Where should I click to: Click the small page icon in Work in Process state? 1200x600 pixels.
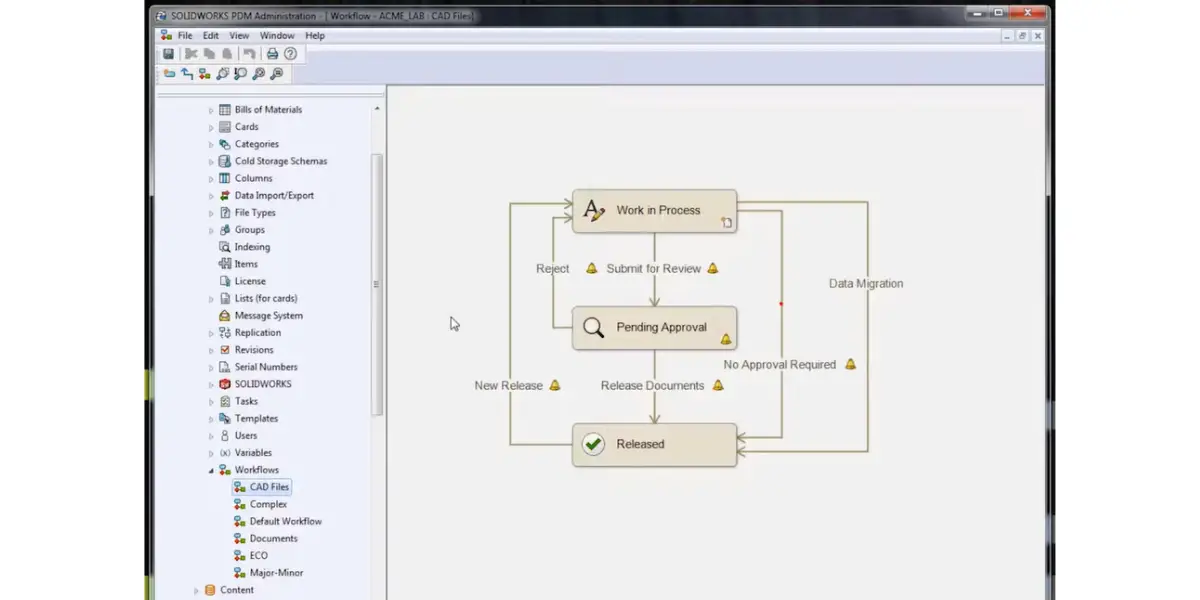click(x=727, y=223)
